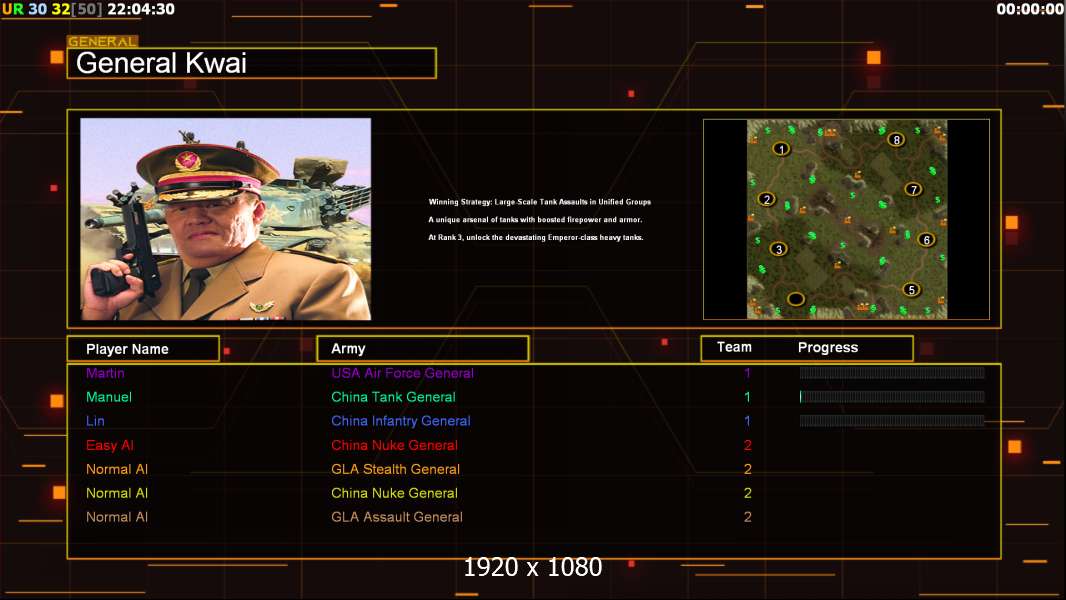The image size is (1066, 600).
Task: Click the unnumbered black start marker on the minimap
Action: click(x=796, y=298)
